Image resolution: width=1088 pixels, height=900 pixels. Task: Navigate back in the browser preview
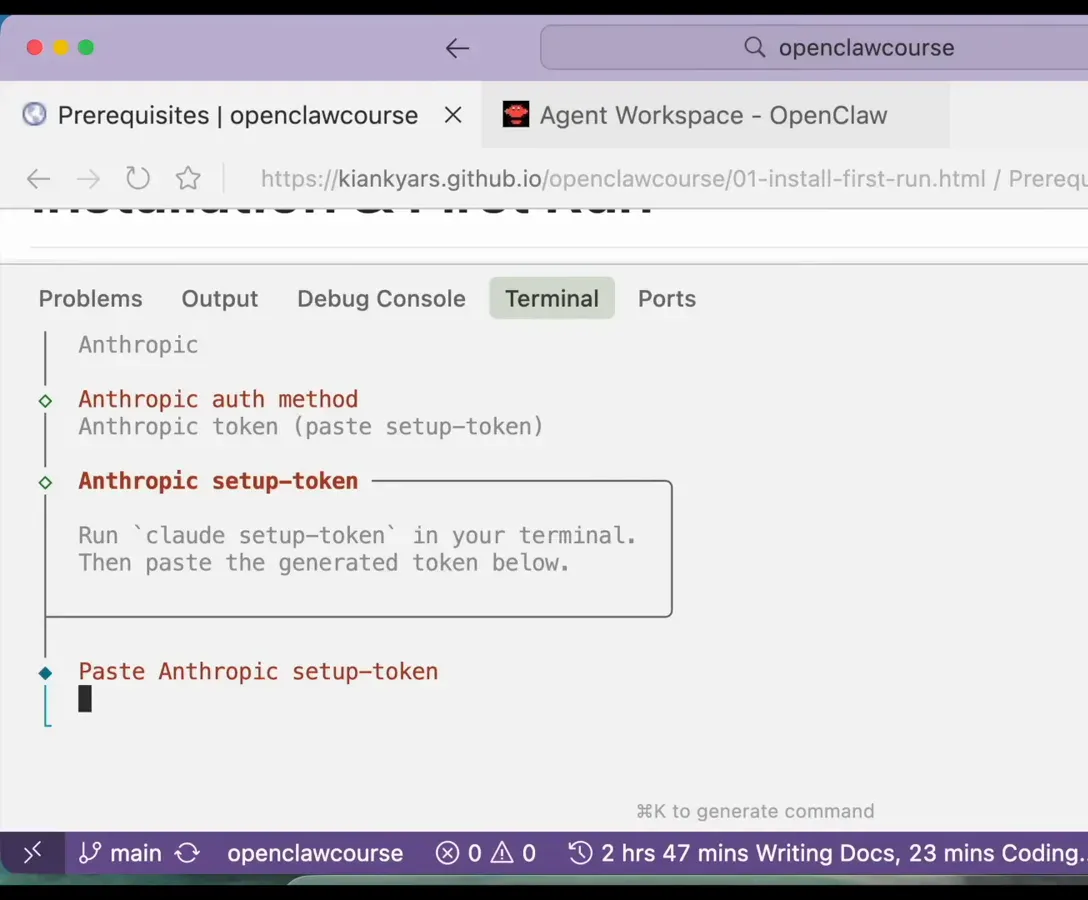point(38,179)
